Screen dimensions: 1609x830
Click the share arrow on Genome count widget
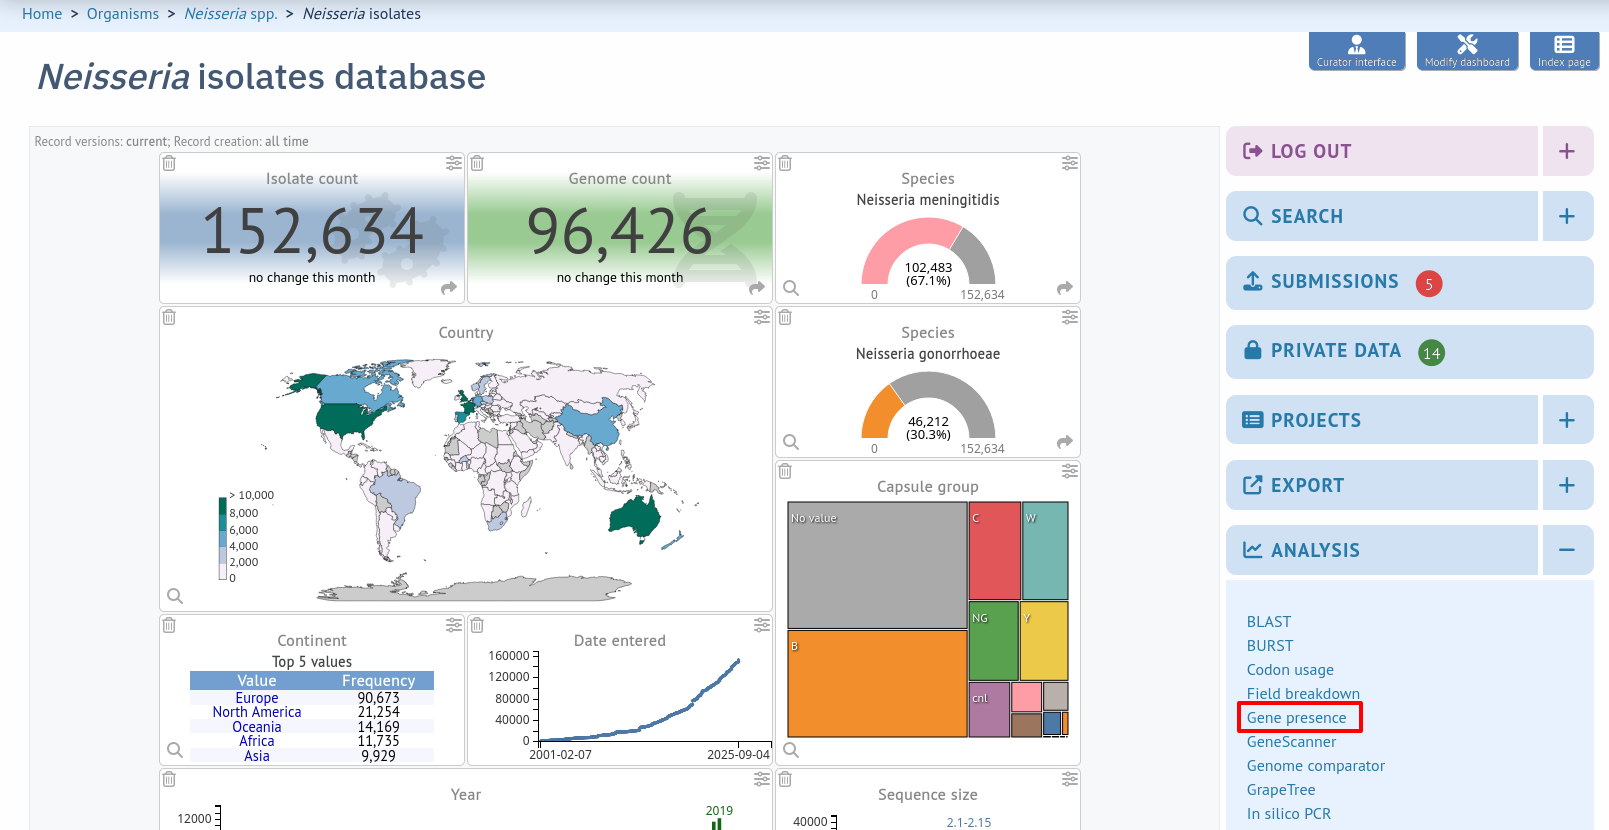point(757,288)
